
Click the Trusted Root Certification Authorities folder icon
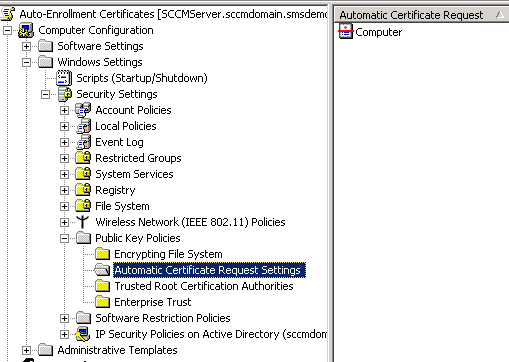pyautogui.click(x=103, y=286)
